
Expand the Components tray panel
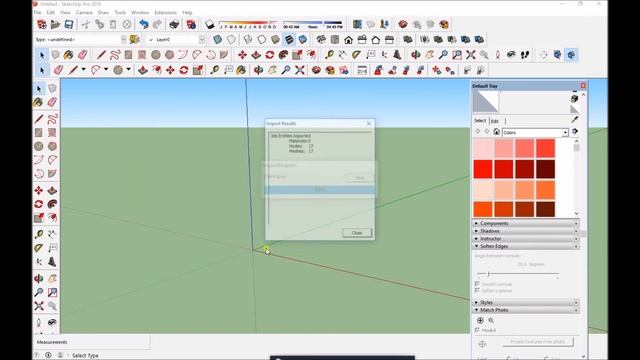point(525,223)
